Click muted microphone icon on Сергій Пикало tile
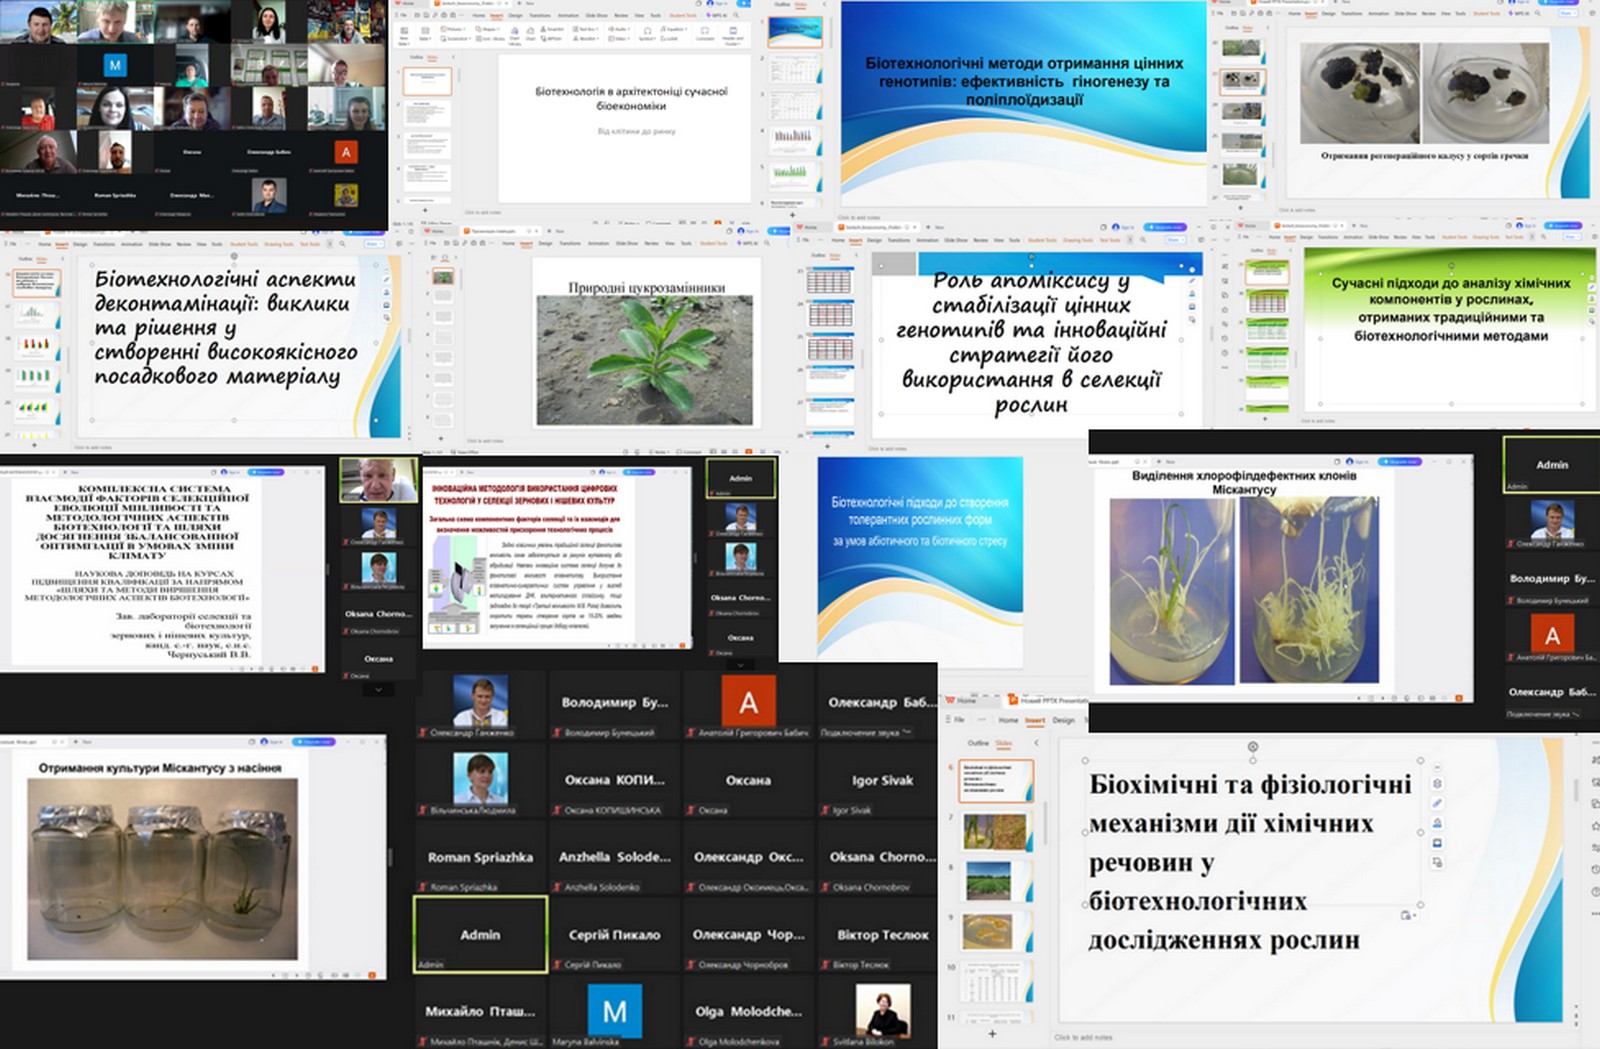 tap(559, 965)
